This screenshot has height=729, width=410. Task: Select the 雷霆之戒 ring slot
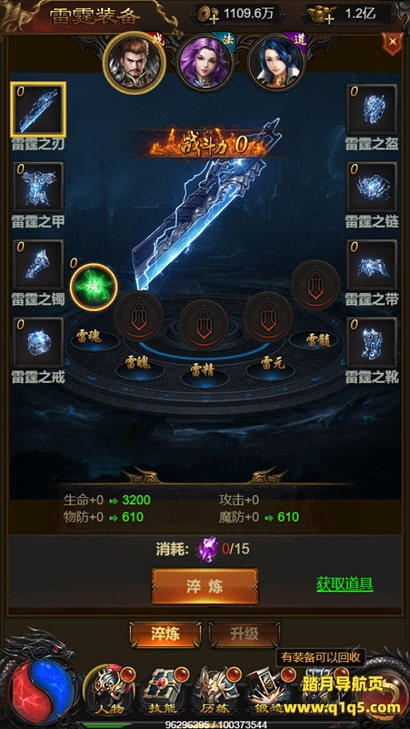38,343
